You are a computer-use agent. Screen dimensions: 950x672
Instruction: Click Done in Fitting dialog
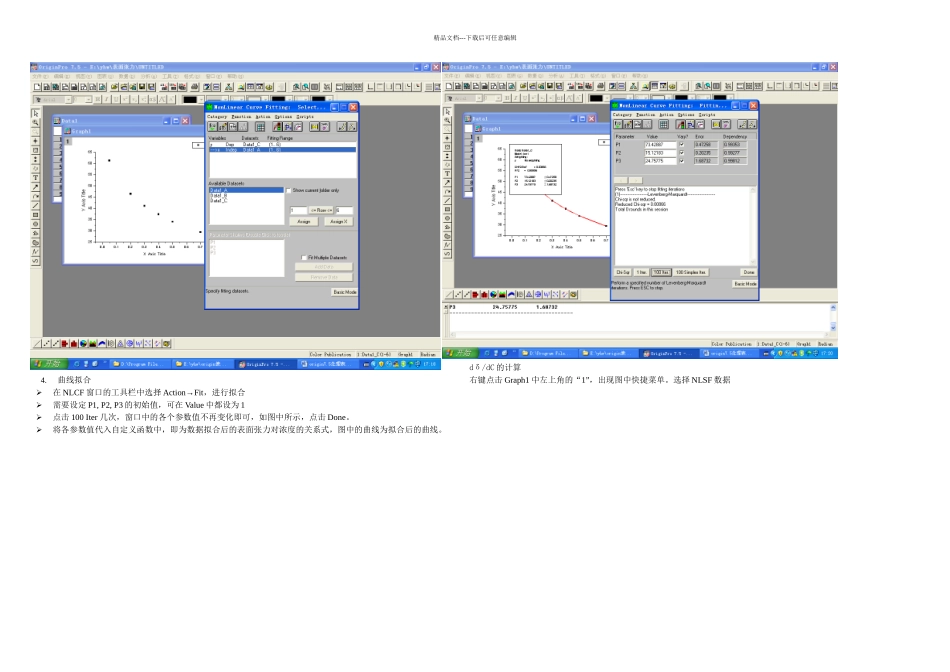pos(749,272)
